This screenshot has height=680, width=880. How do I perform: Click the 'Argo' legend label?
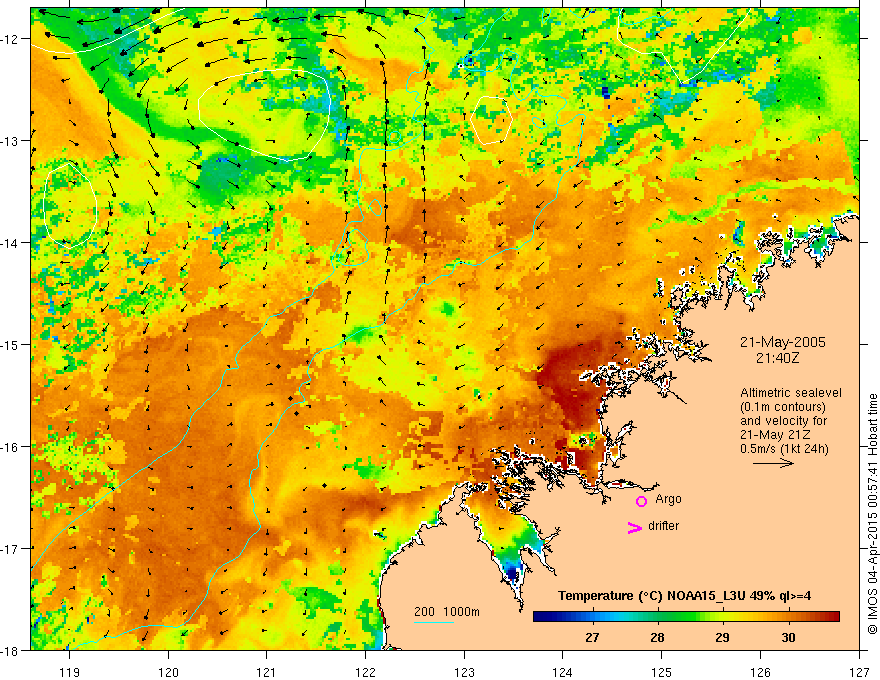[668, 499]
